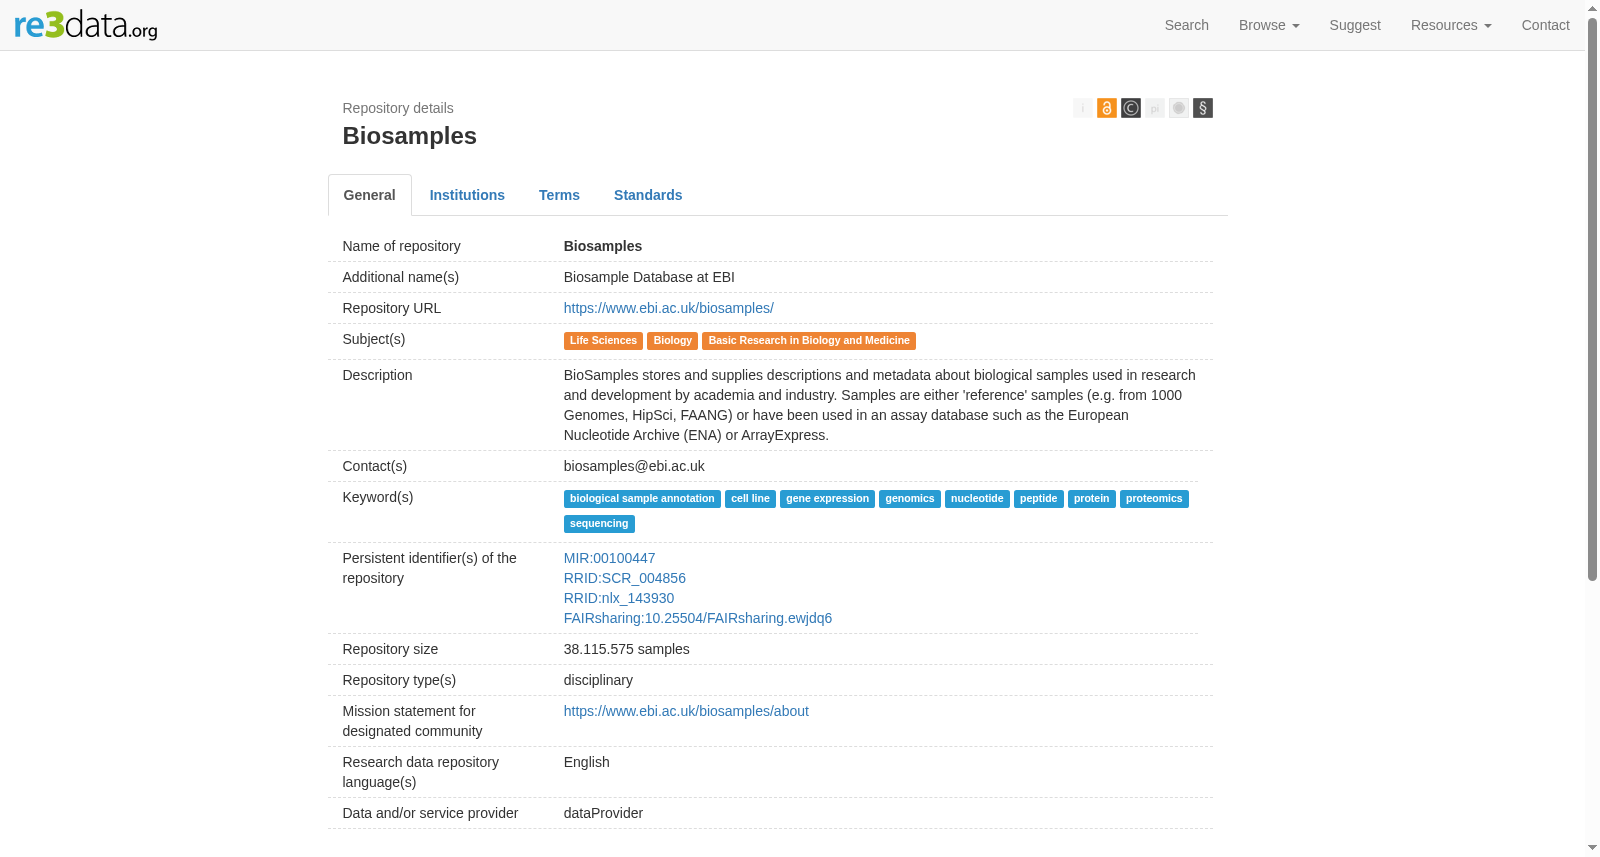This screenshot has width=1600, height=857.
Task: Click the 'nucleotide' keyword tag
Action: [977, 499]
